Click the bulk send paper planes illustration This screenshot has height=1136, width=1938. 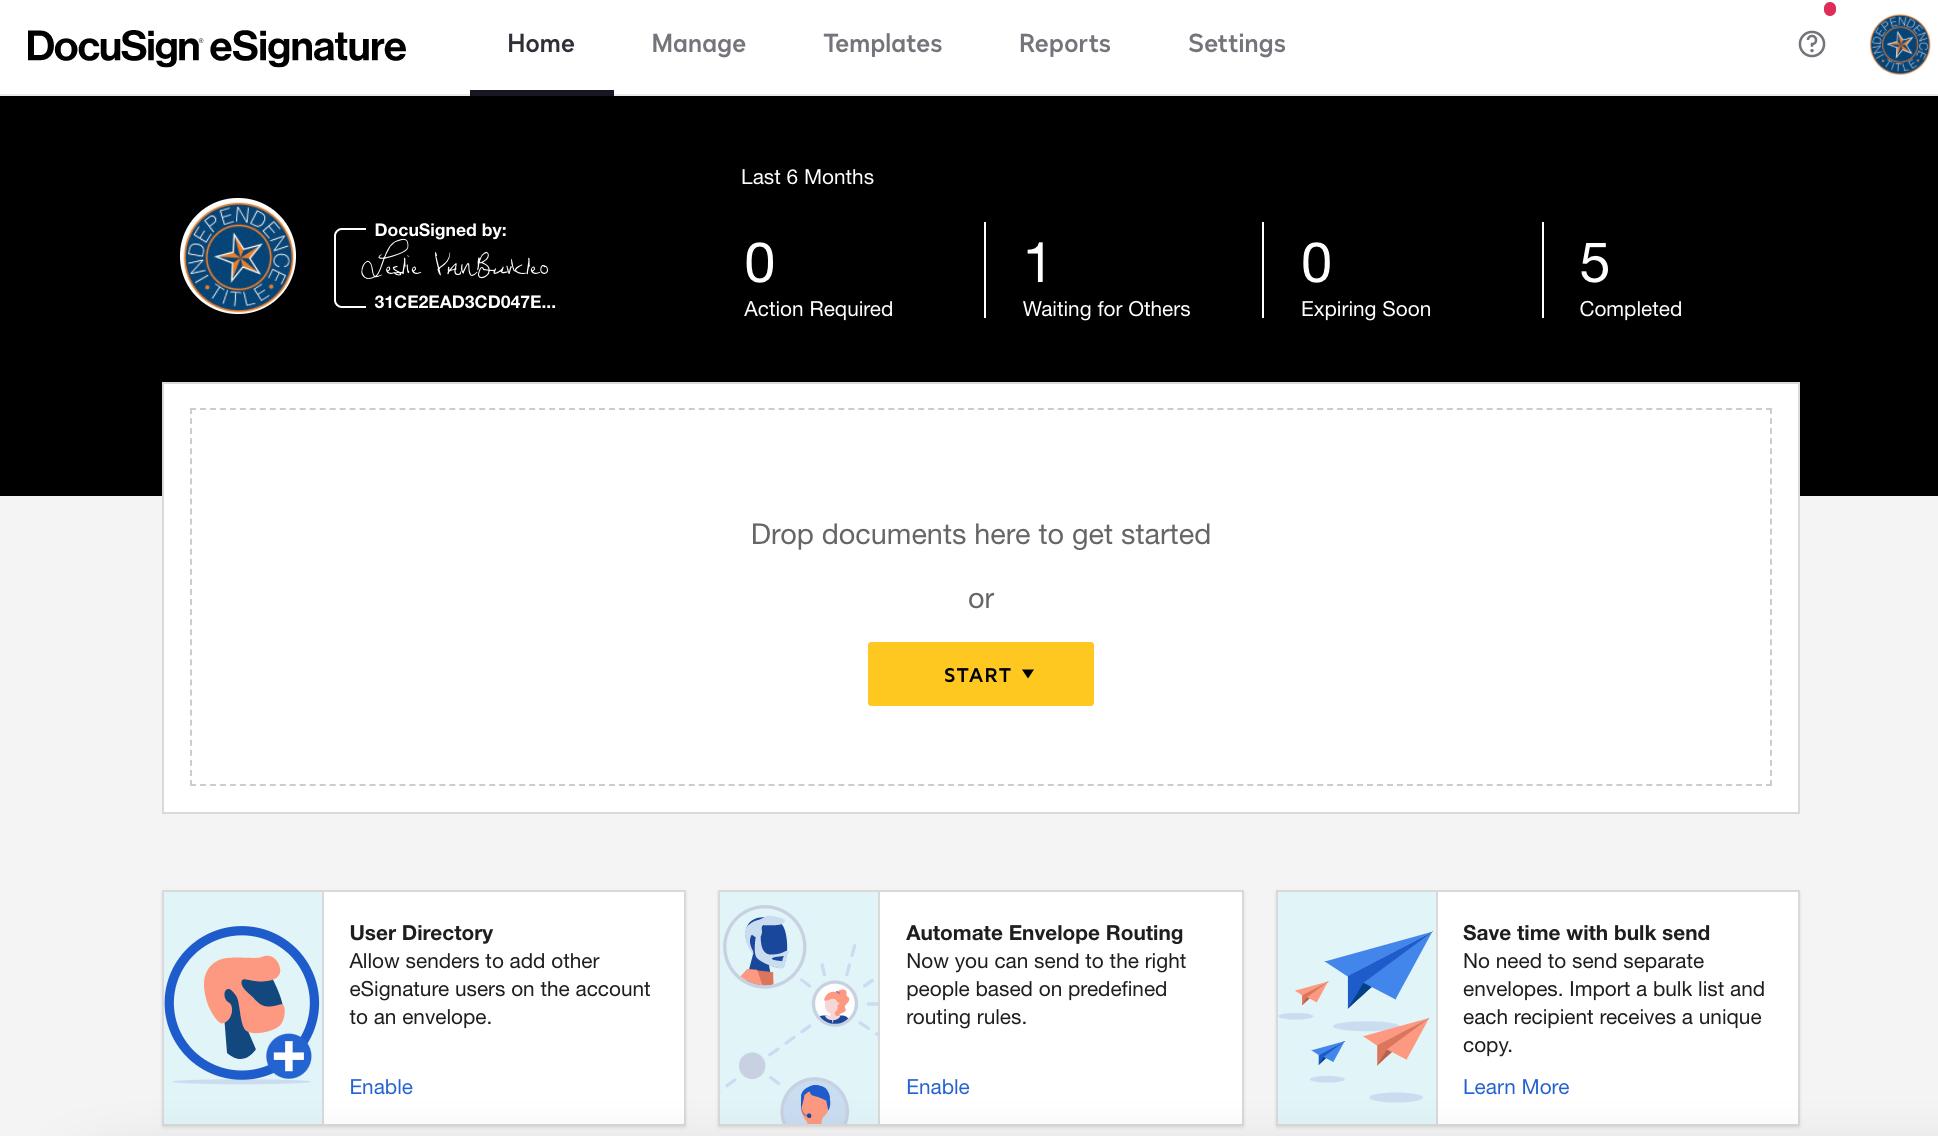click(1357, 1007)
